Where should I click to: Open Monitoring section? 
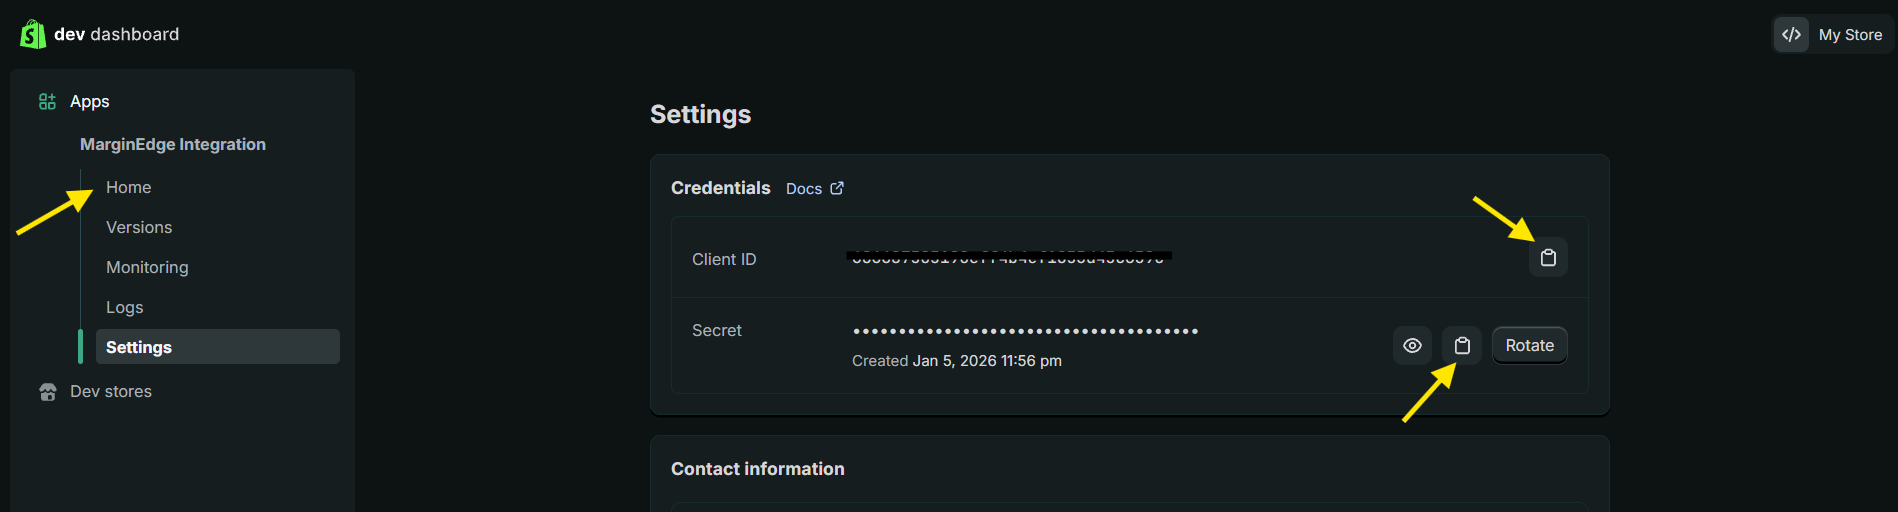tap(147, 268)
